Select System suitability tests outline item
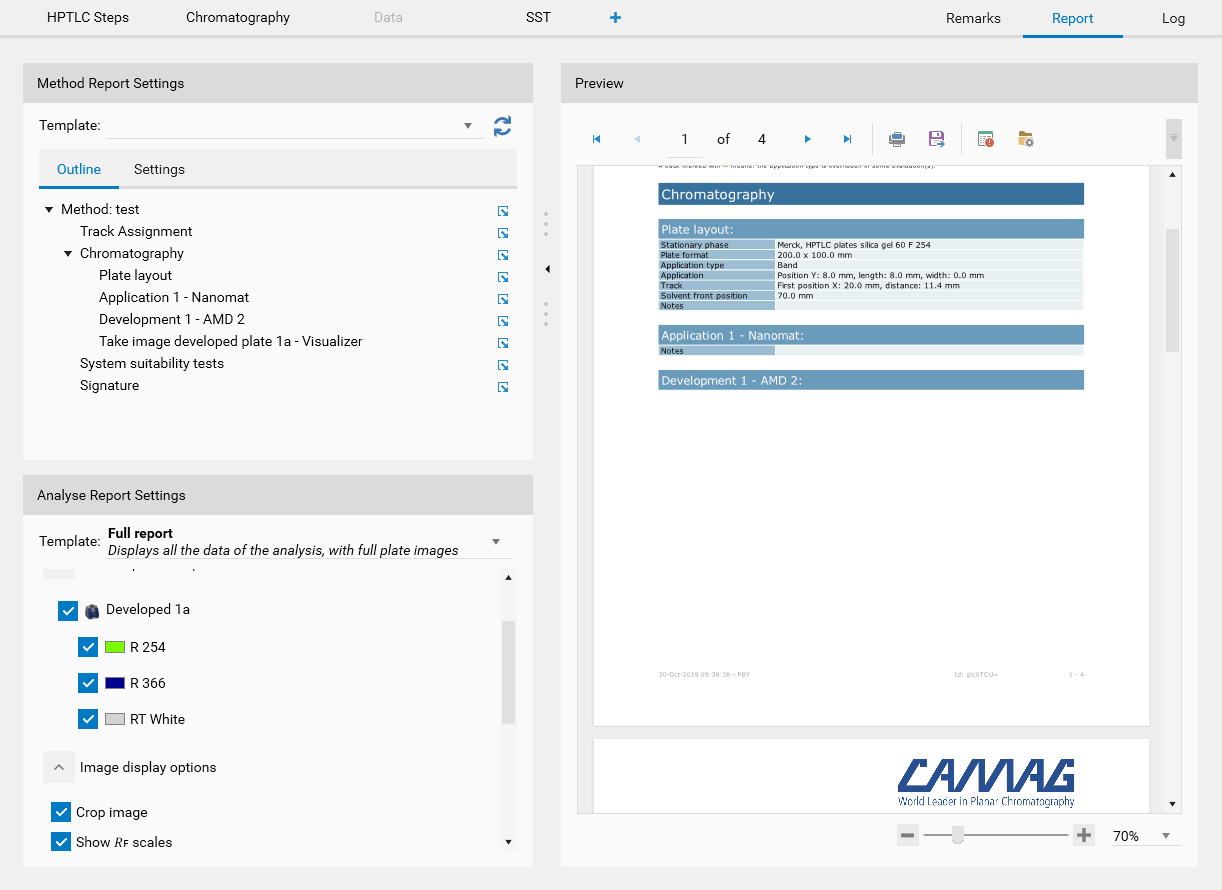This screenshot has height=890, width=1222. pos(152,364)
